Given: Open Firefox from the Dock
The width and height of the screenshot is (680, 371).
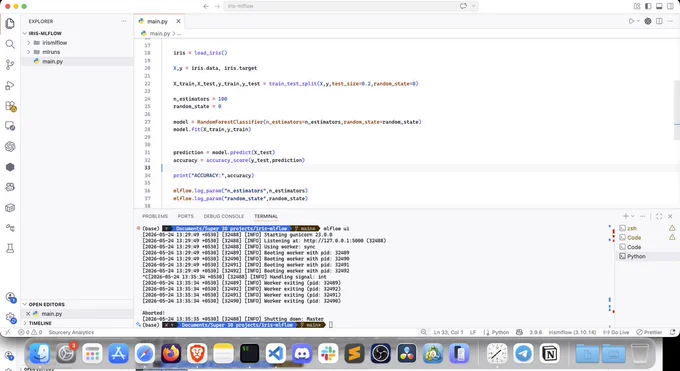Looking at the screenshot, I should (171, 354).
